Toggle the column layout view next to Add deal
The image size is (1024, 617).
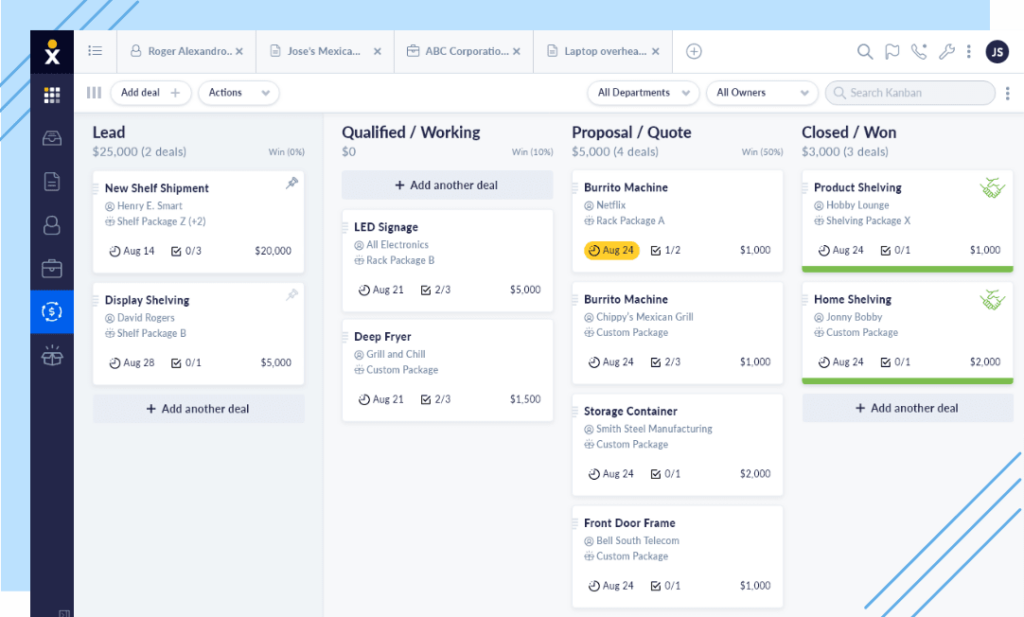94,93
